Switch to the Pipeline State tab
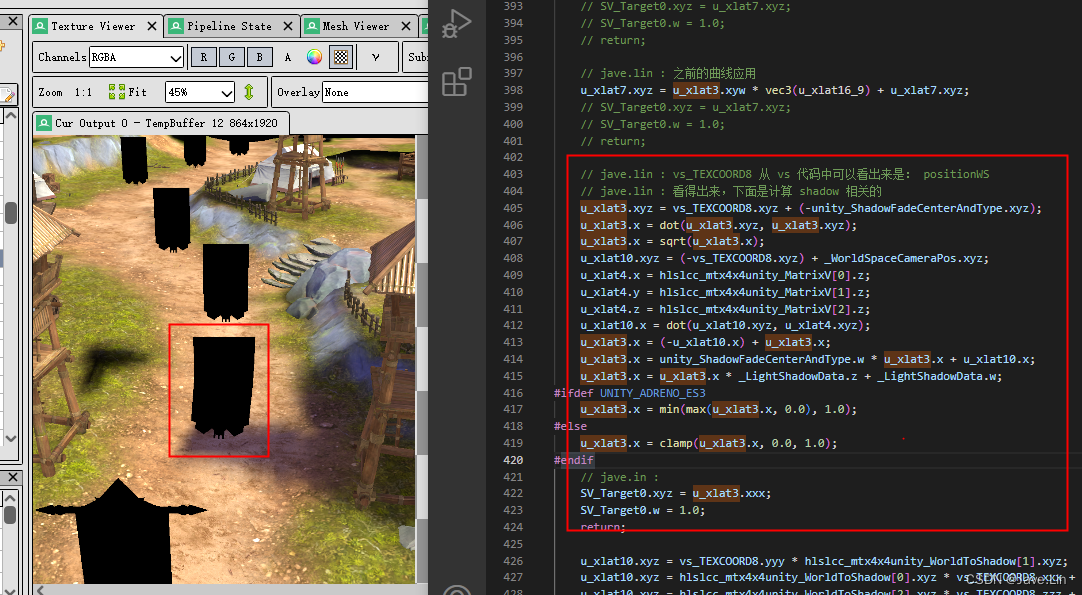 [228, 26]
